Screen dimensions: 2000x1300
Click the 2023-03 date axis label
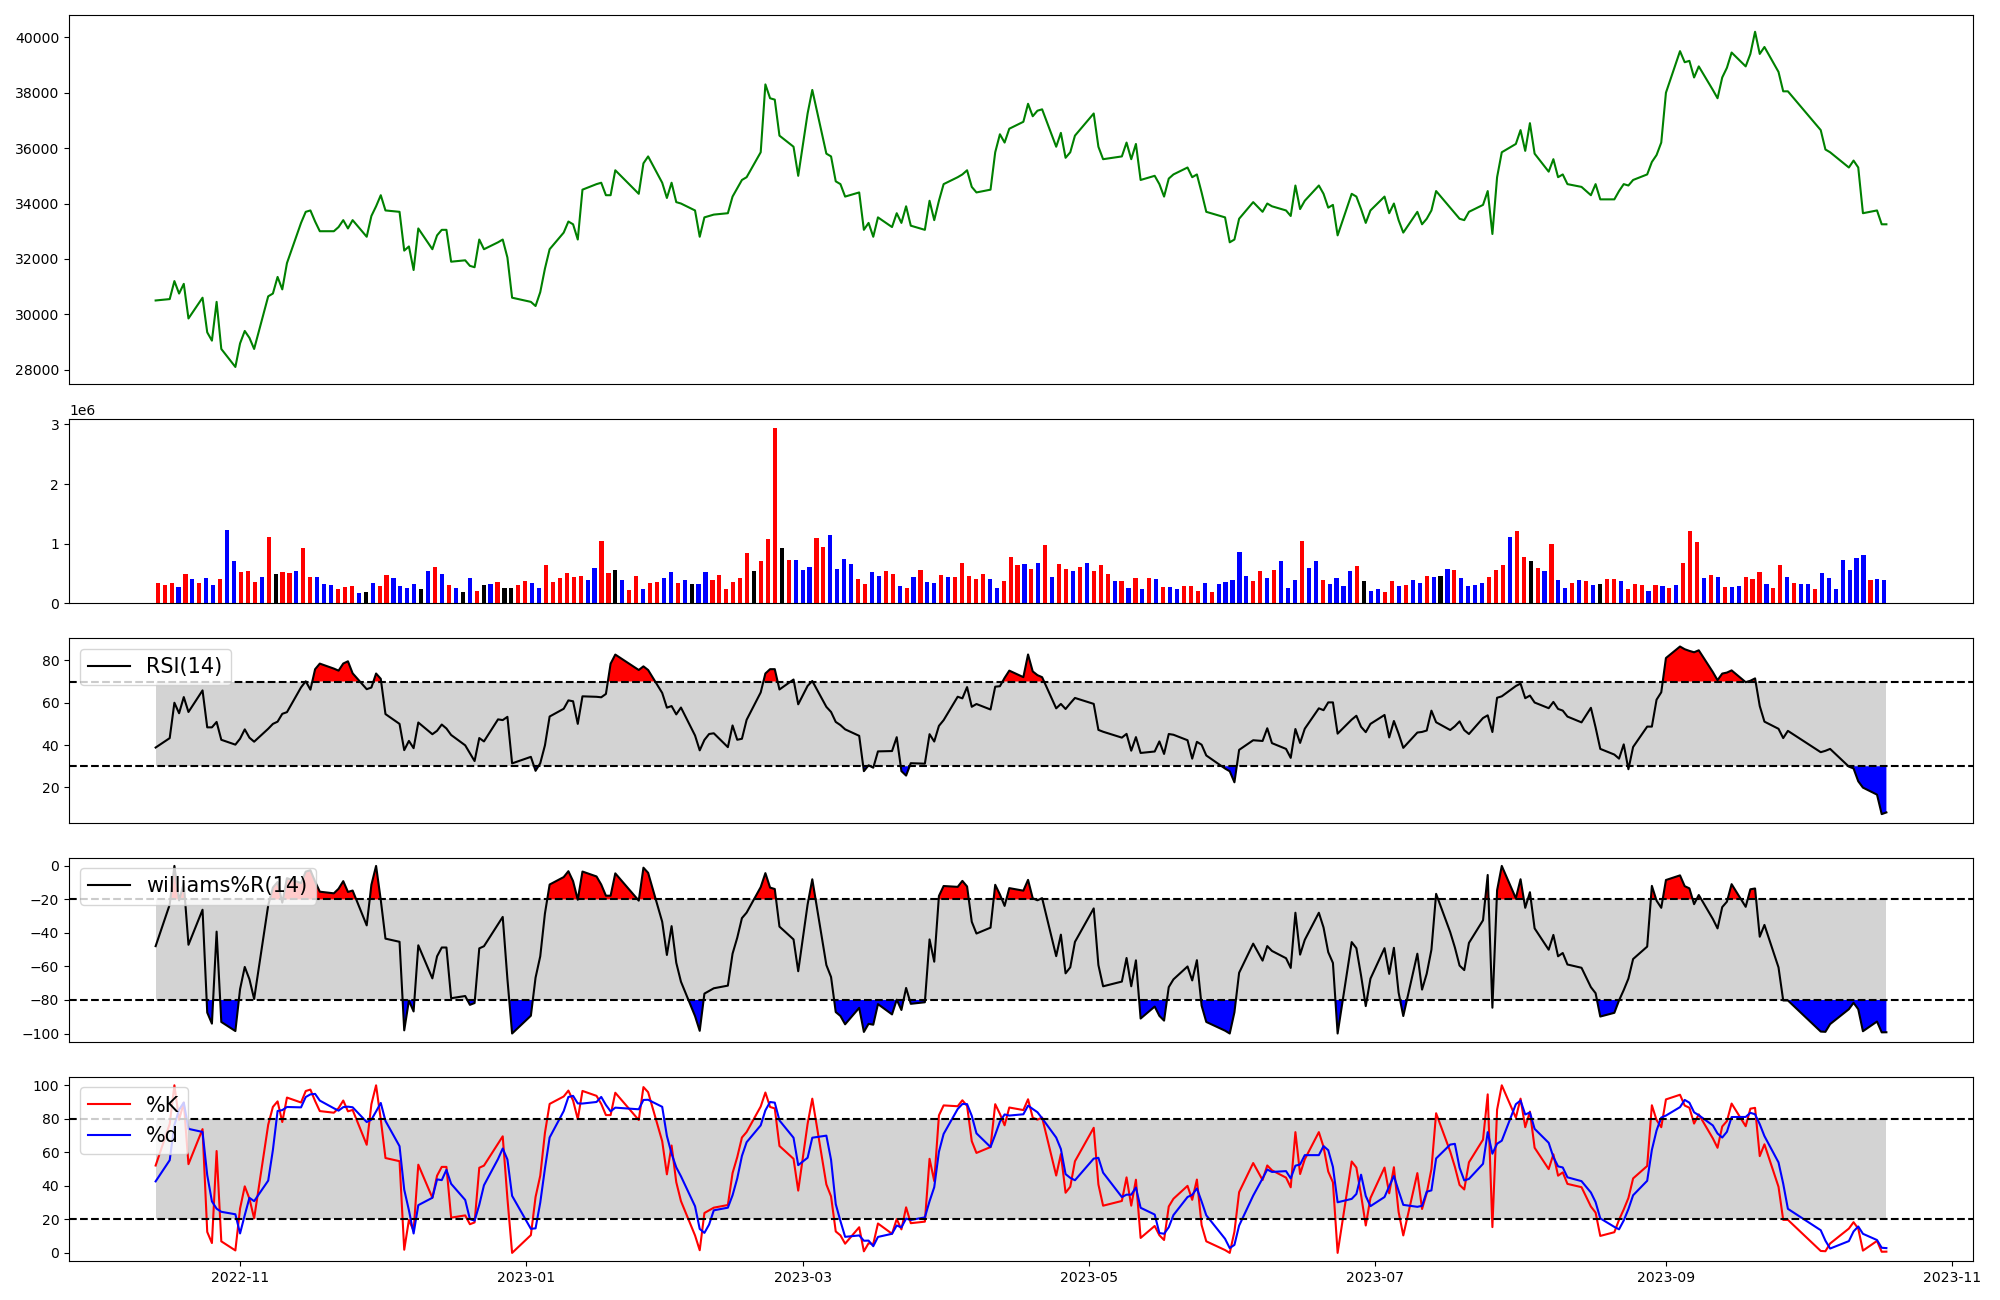pyautogui.click(x=803, y=1277)
